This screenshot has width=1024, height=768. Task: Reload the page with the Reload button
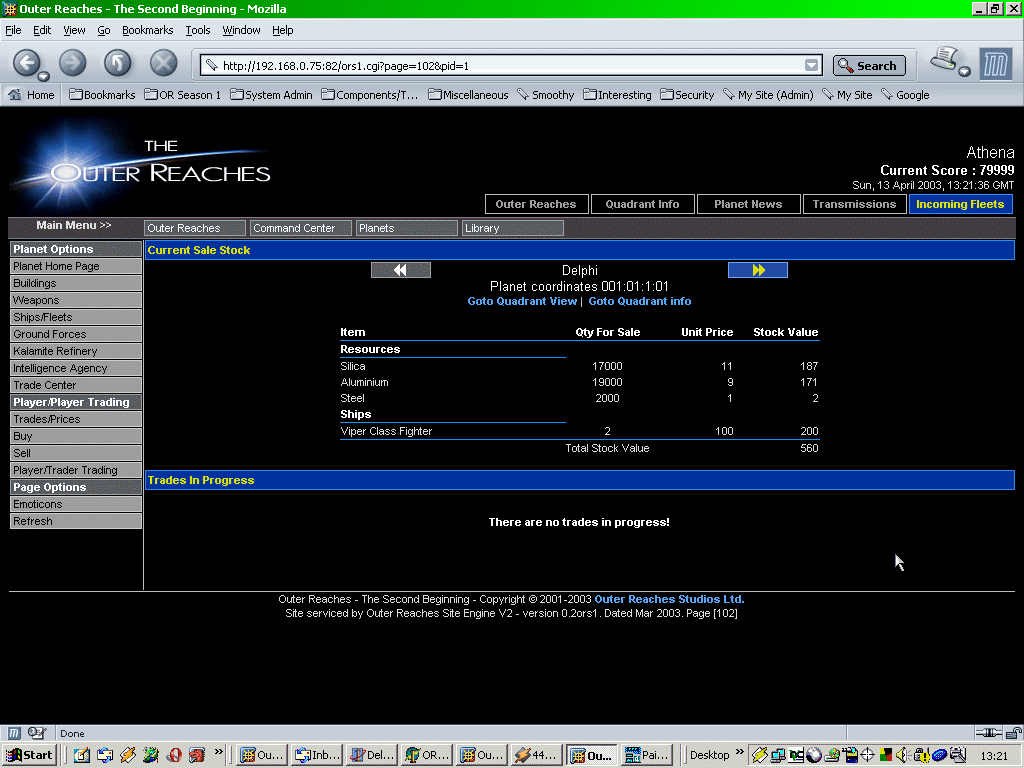(x=118, y=63)
